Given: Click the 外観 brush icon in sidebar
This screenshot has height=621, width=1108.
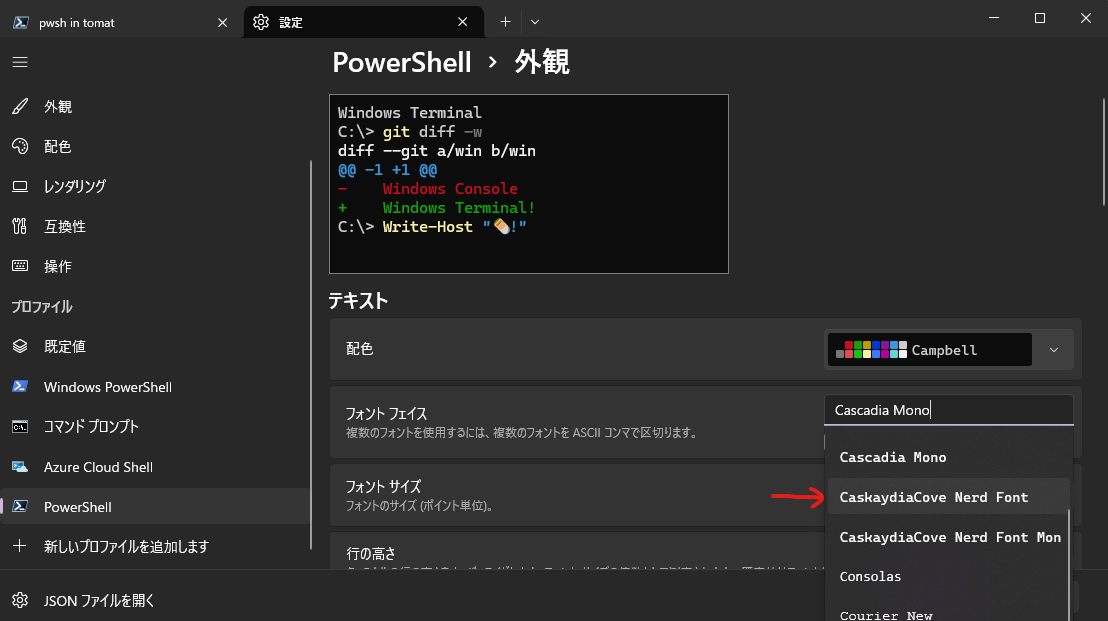Looking at the screenshot, I should click(x=20, y=107).
